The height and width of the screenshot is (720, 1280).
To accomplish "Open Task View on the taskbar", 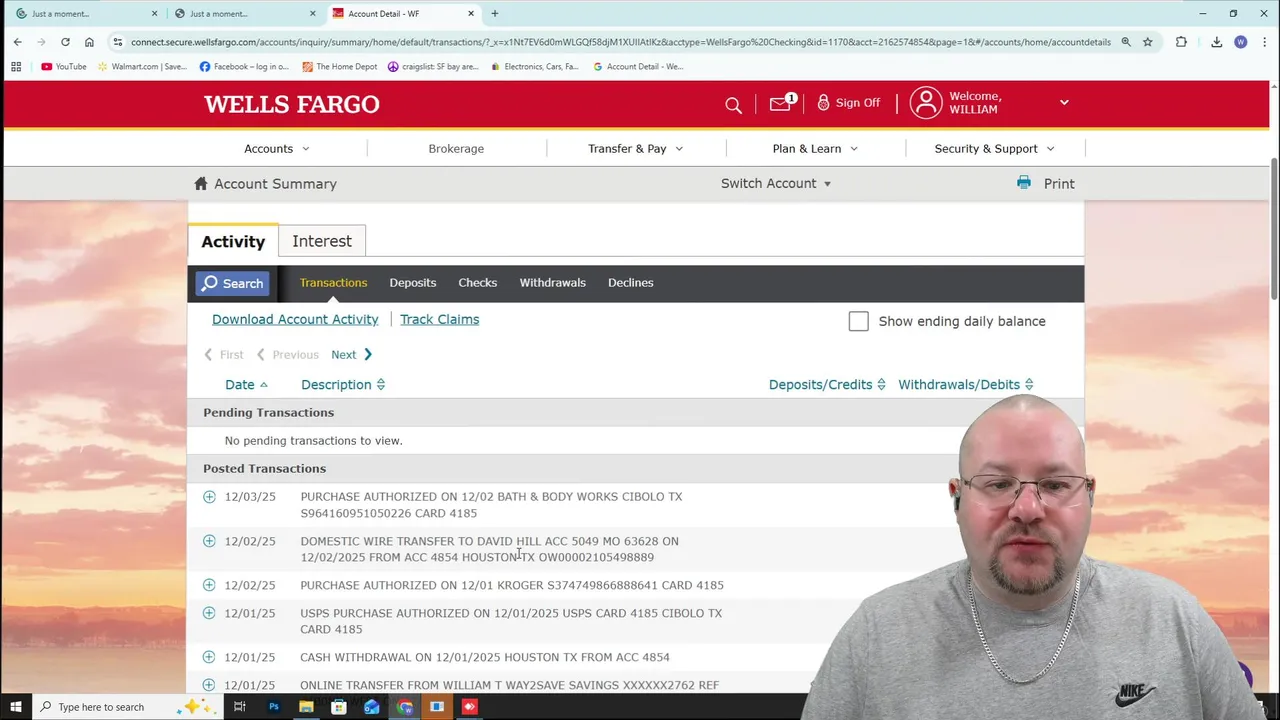I will [240, 707].
